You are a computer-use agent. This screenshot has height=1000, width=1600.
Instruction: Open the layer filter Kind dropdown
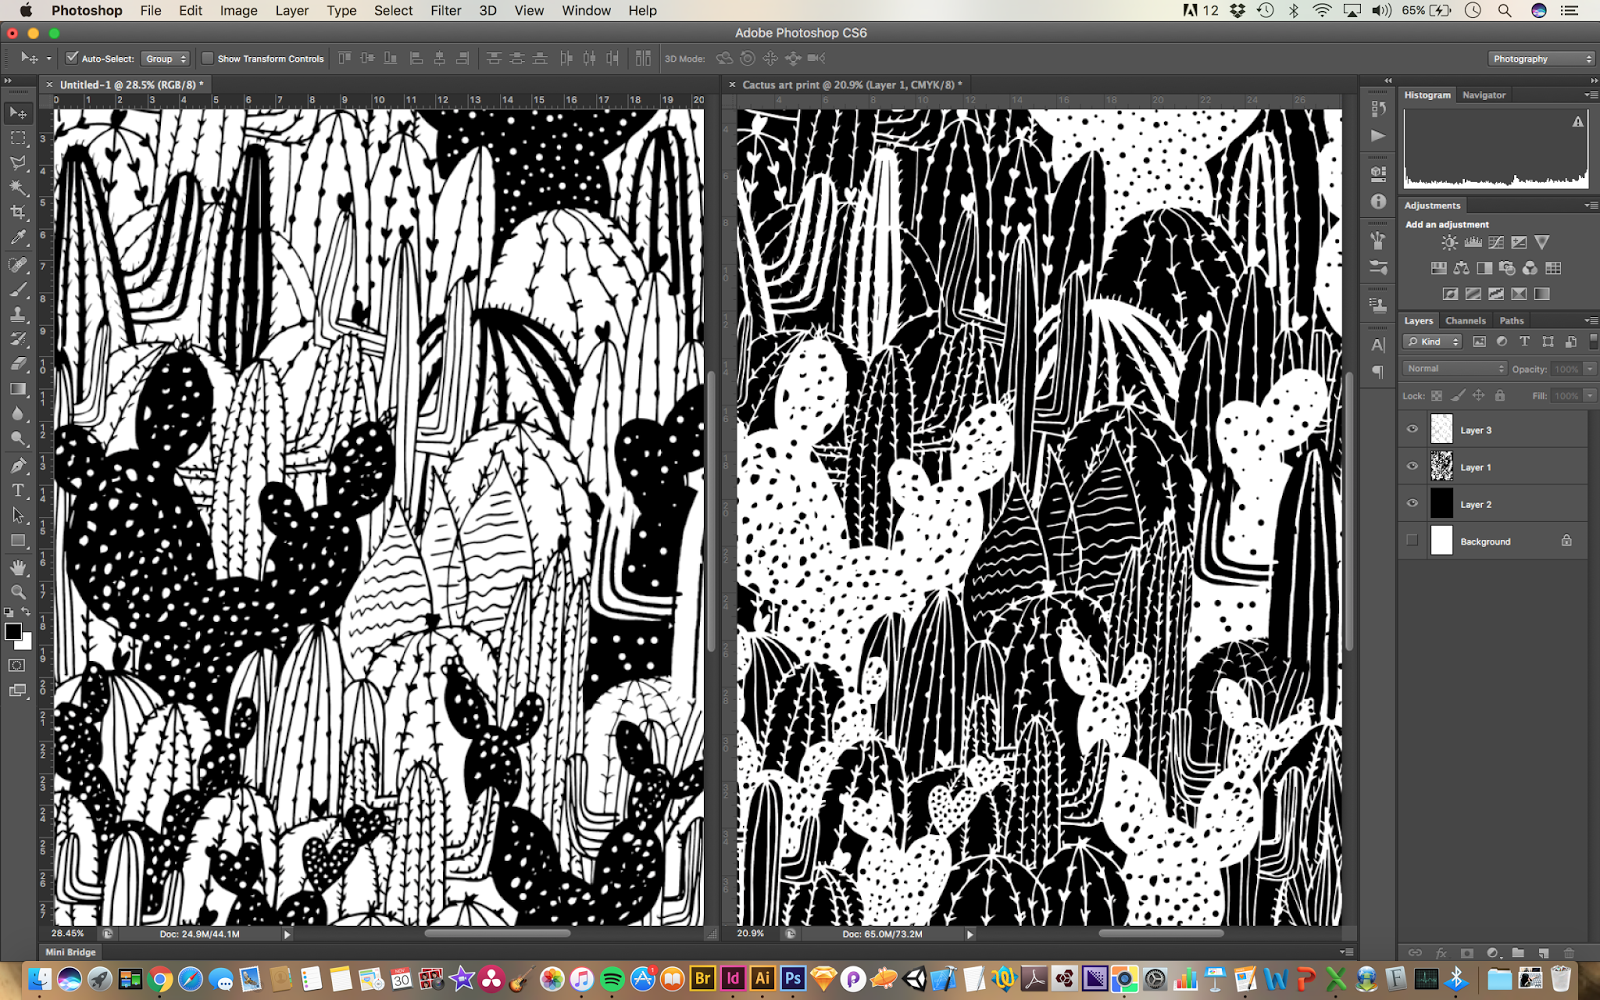coord(1433,342)
